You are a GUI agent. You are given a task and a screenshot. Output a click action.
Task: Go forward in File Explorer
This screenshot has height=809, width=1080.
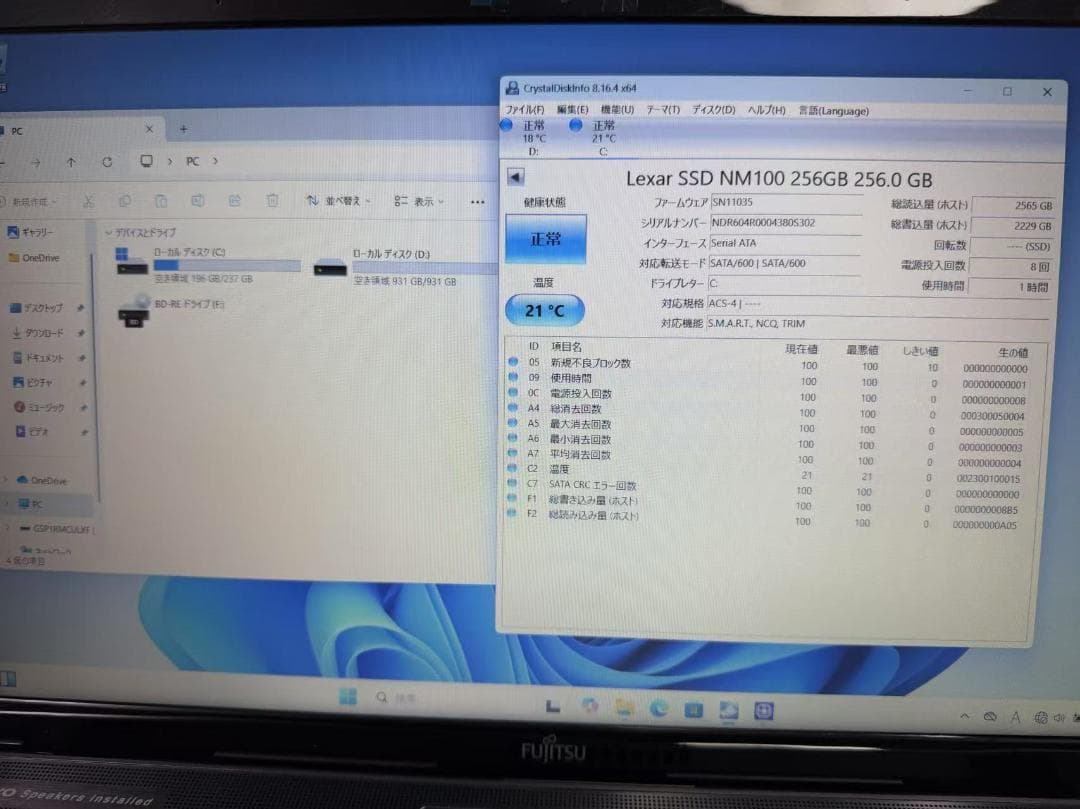[x=35, y=162]
